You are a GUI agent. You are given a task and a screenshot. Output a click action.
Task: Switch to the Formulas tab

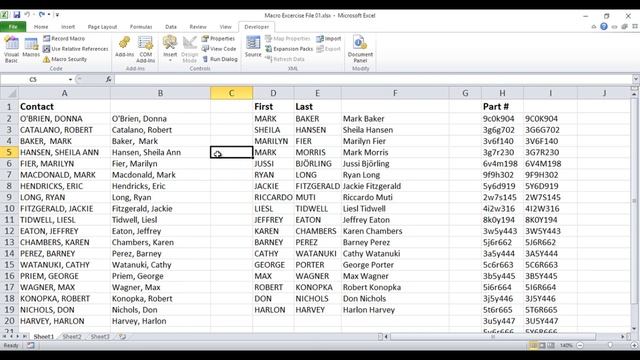tap(141, 27)
